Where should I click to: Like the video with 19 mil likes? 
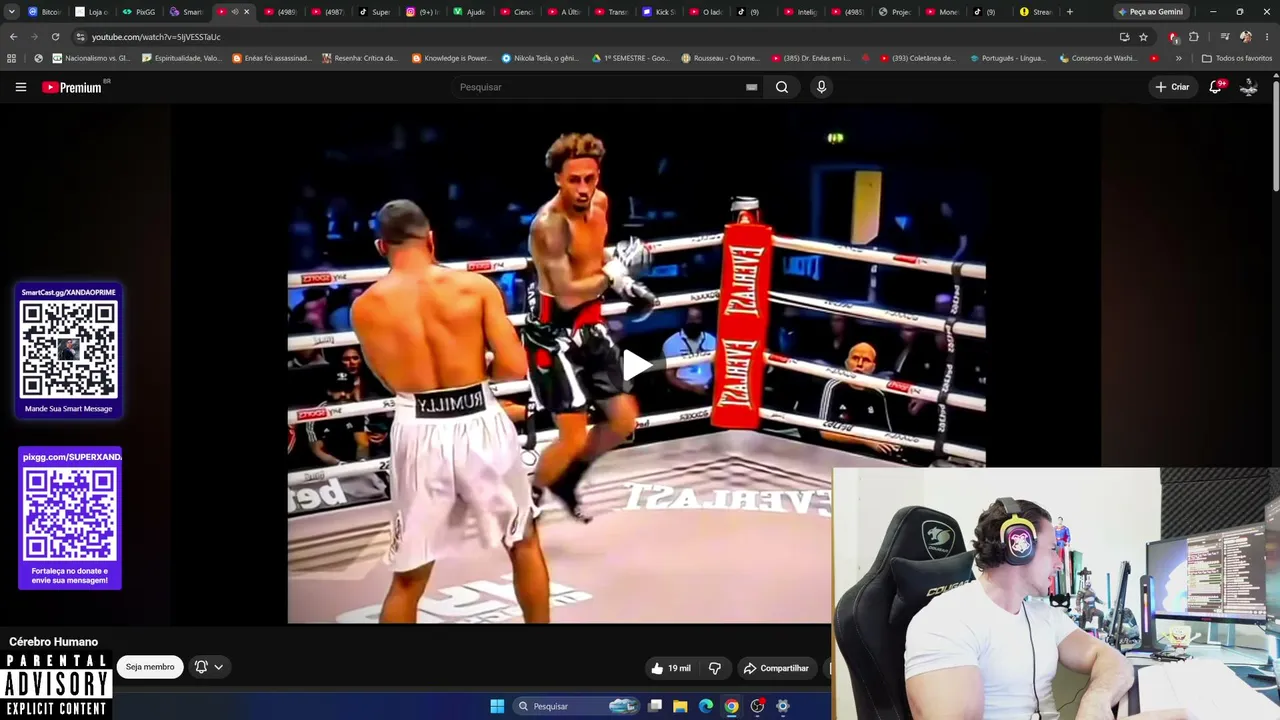pyautogui.click(x=670, y=668)
